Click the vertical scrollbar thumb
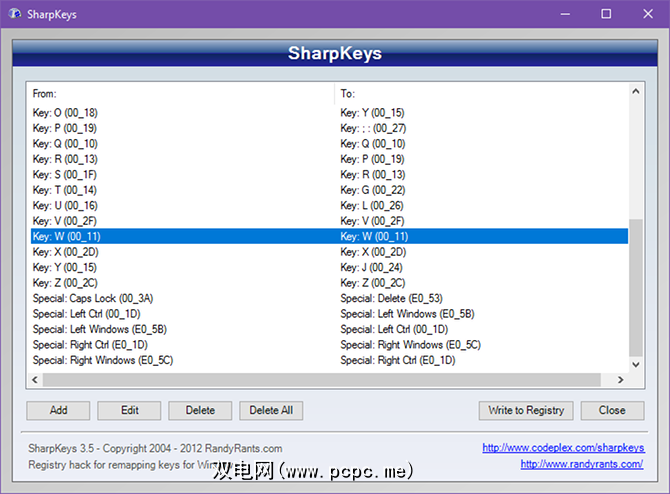Viewport: 670px width, 494px height. pos(636,288)
